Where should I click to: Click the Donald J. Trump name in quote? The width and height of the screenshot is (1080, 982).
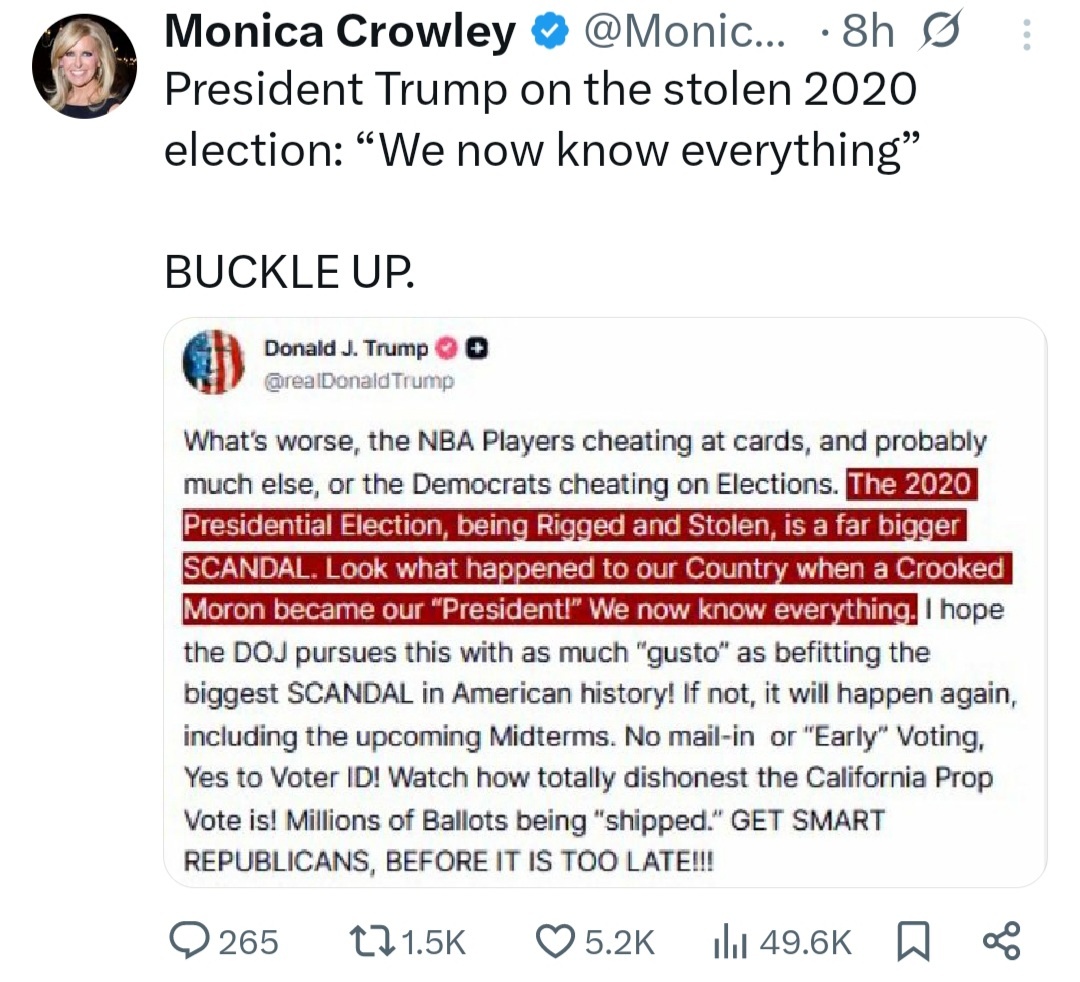[x=345, y=348]
